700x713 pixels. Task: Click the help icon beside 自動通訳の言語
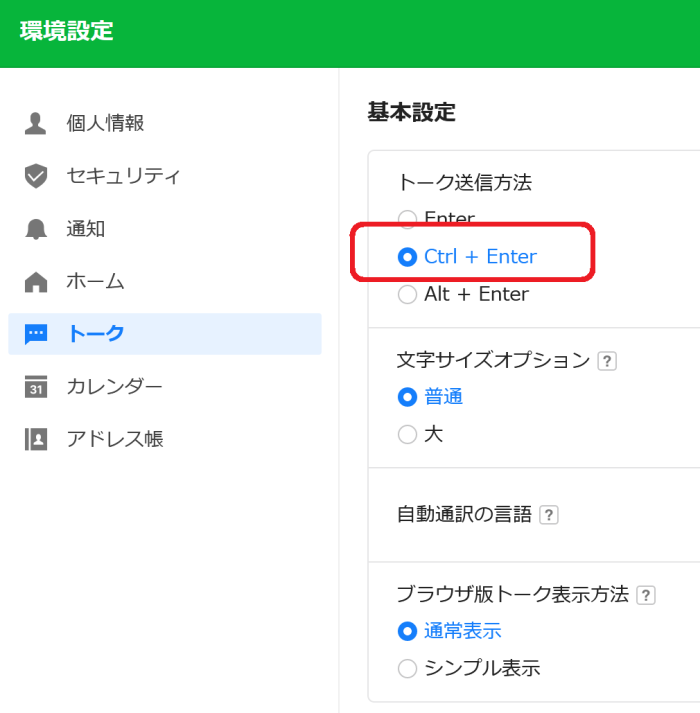coord(549,515)
